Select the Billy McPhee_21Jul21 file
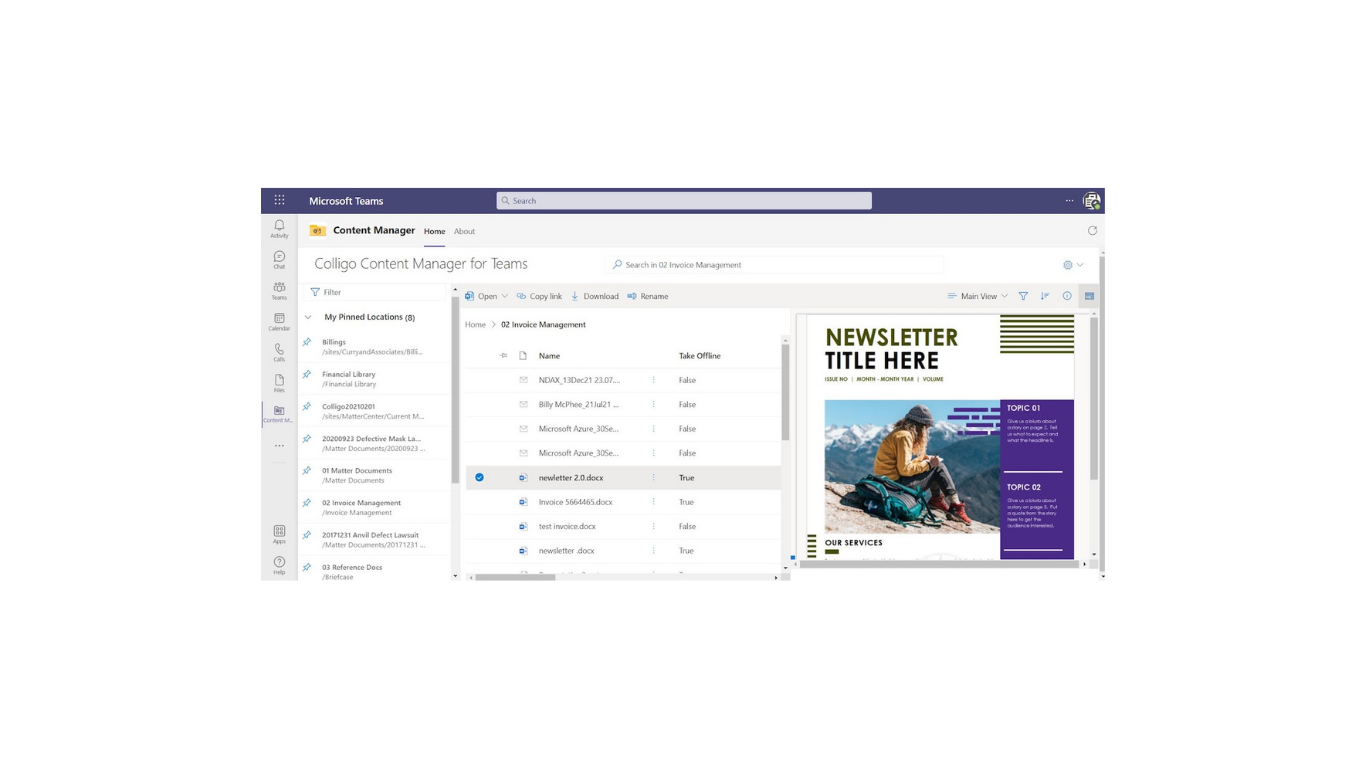1366x768 pixels. click(579, 405)
